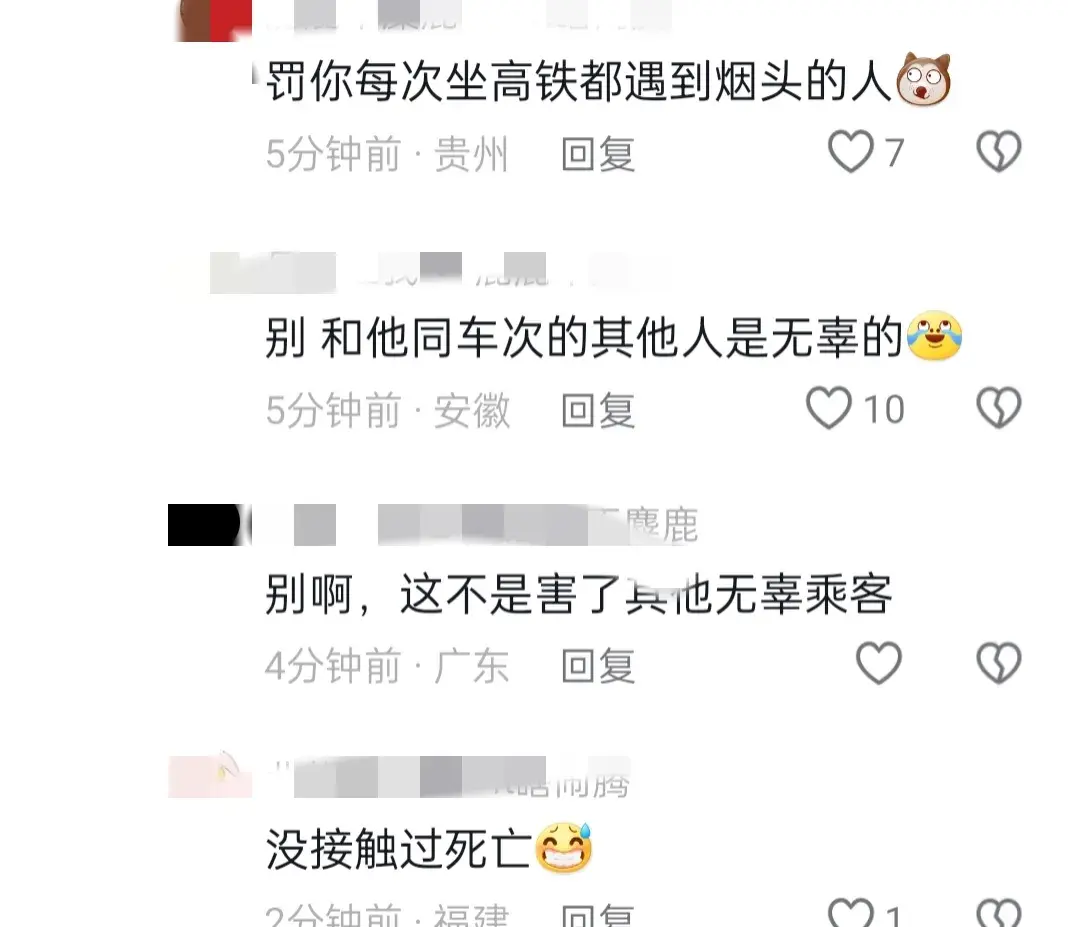Screen dimensions: 1073x927
Task: Open the black avatar of 广东 commenter
Action: tap(209, 525)
